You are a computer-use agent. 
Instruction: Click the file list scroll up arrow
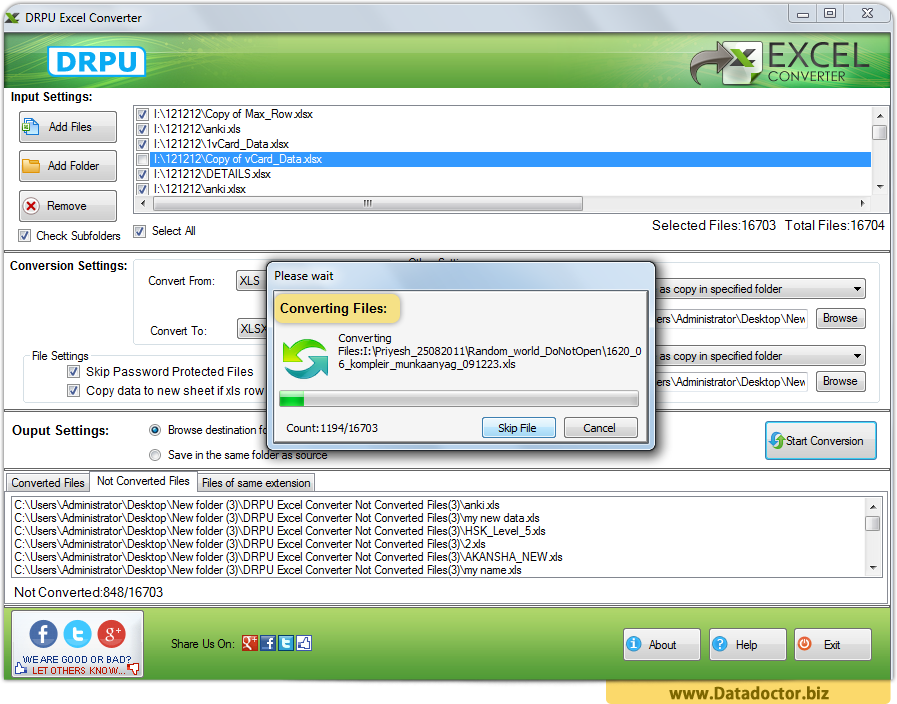coord(880,115)
